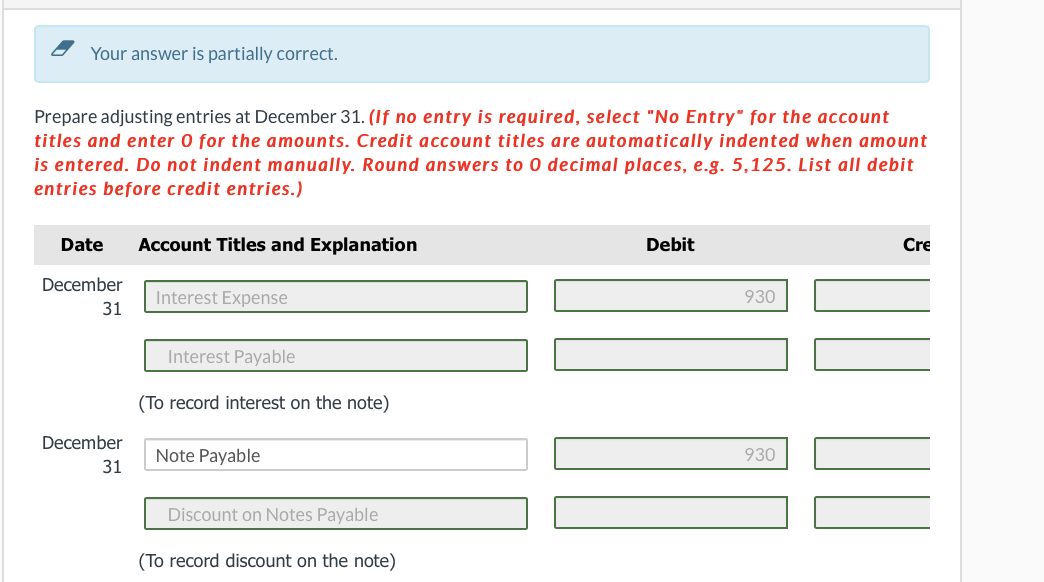Open the Interest Payable account title selector
The image size is (1044, 582).
pos(335,356)
